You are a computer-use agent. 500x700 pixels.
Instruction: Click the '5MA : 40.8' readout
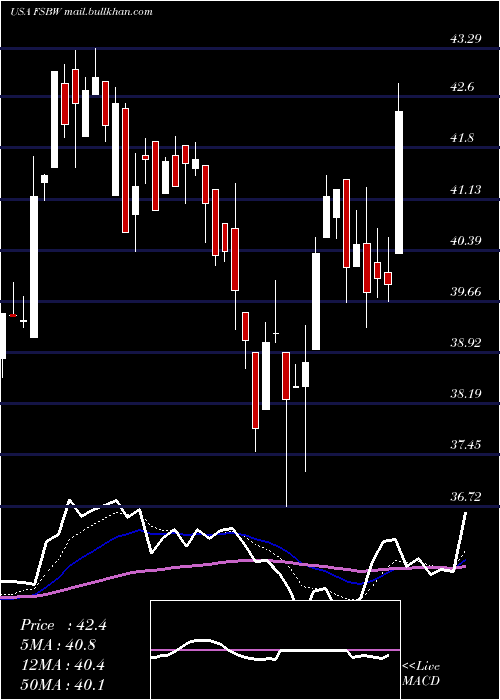(58, 645)
